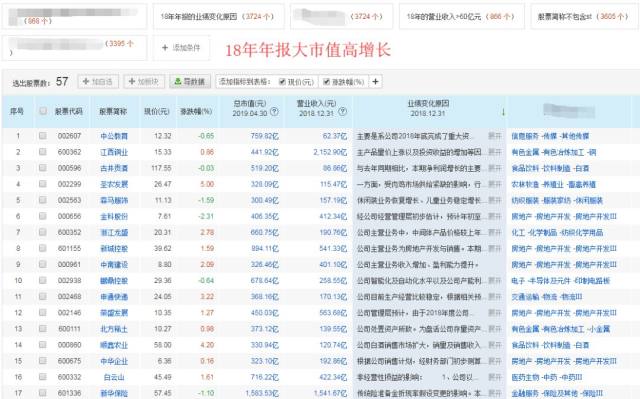Viewport: 640px width, 399px height.
Task: Open the 交通运输 industry link
Action: pos(525,297)
